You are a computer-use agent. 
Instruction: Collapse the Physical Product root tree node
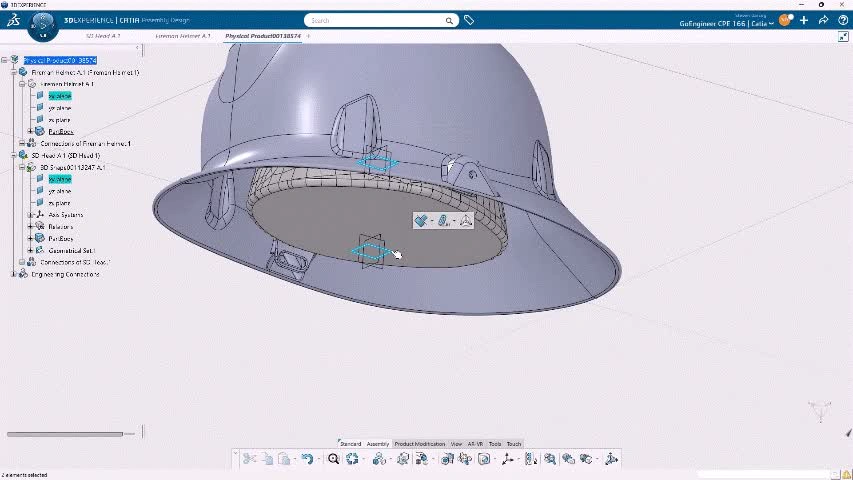[4, 60]
